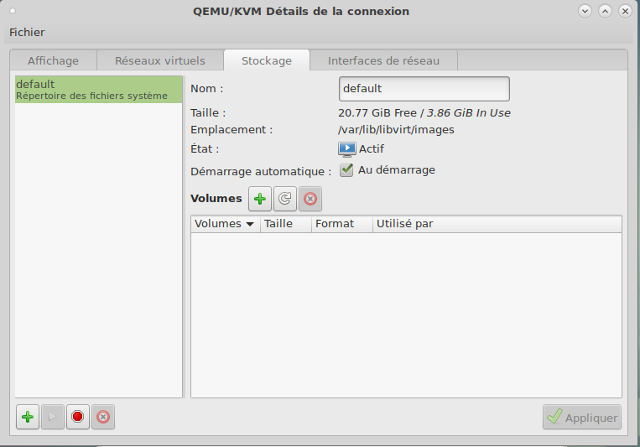The width and height of the screenshot is (640, 447).
Task: Switch to the Affichage tab
Action: [53, 61]
